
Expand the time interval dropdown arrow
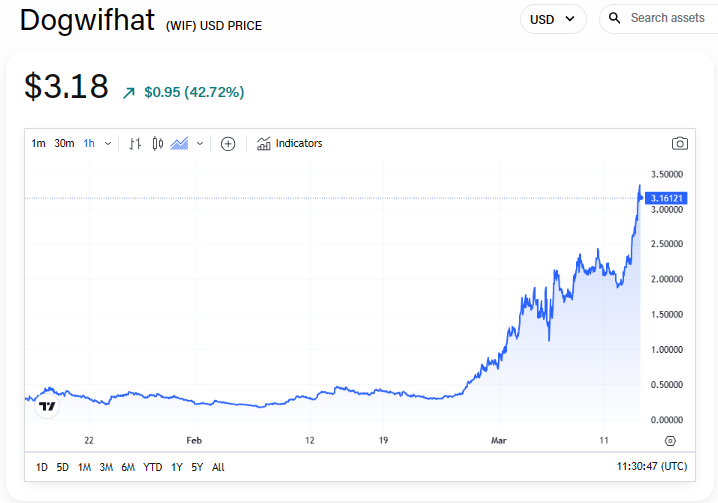click(108, 144)
